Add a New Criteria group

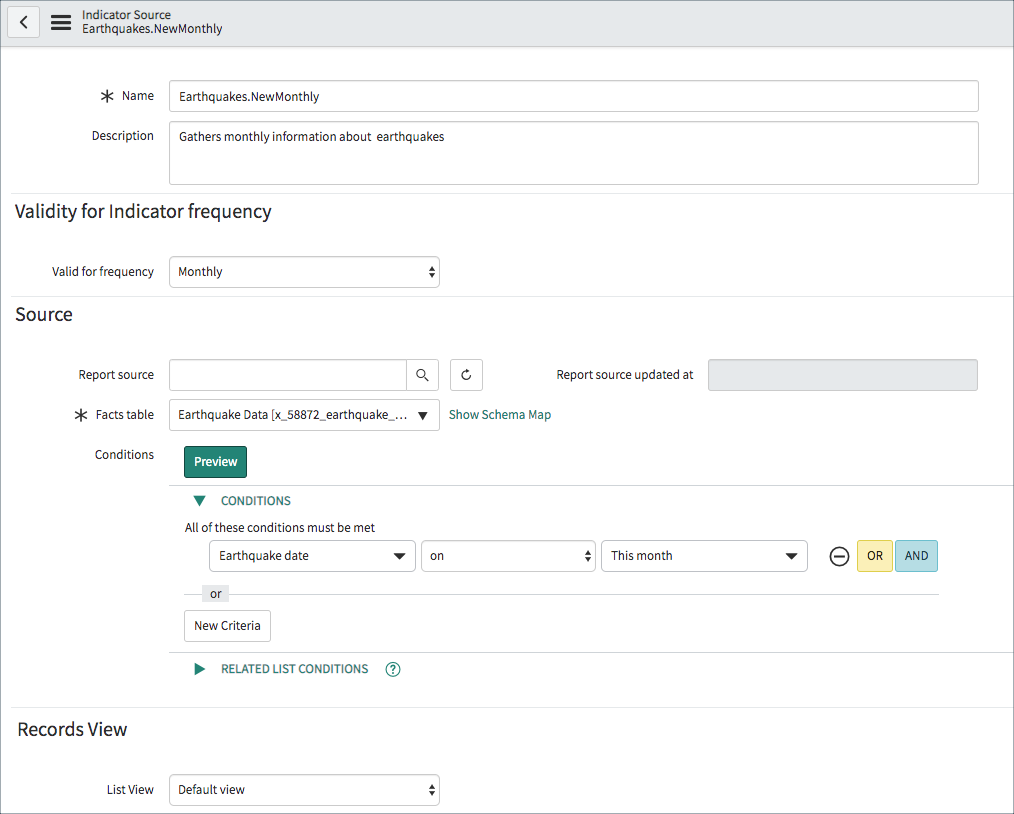click(x=227, y=625)
